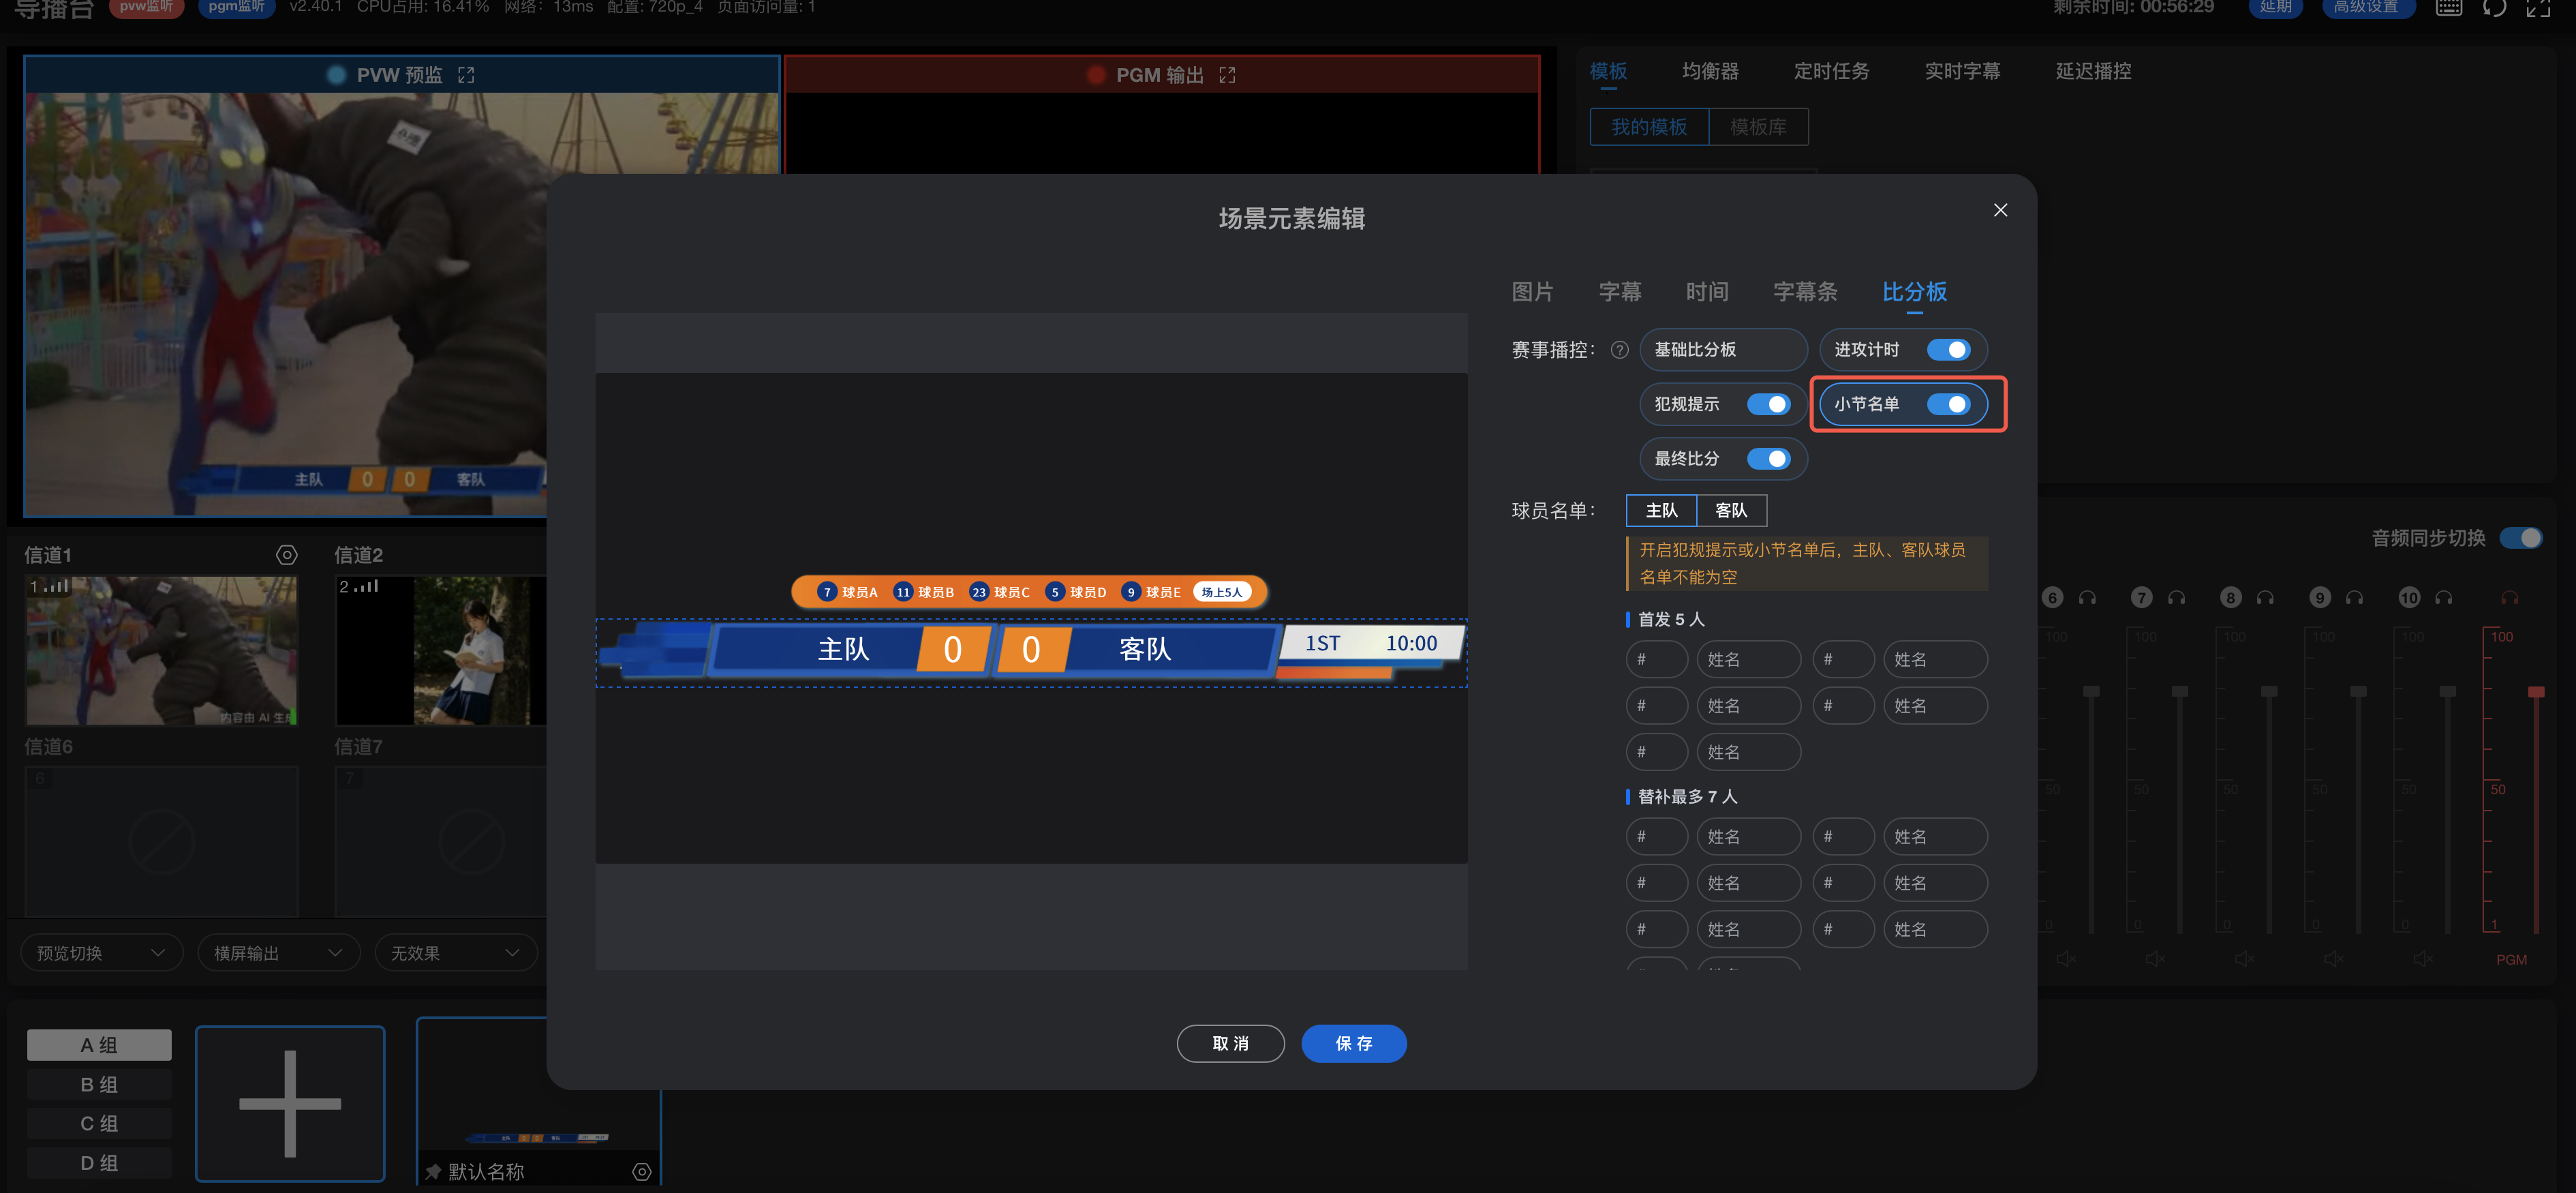The image size is (2576, 1193).
Task: Open the 横屏输出 dropdown
Action: pos(279,953)
